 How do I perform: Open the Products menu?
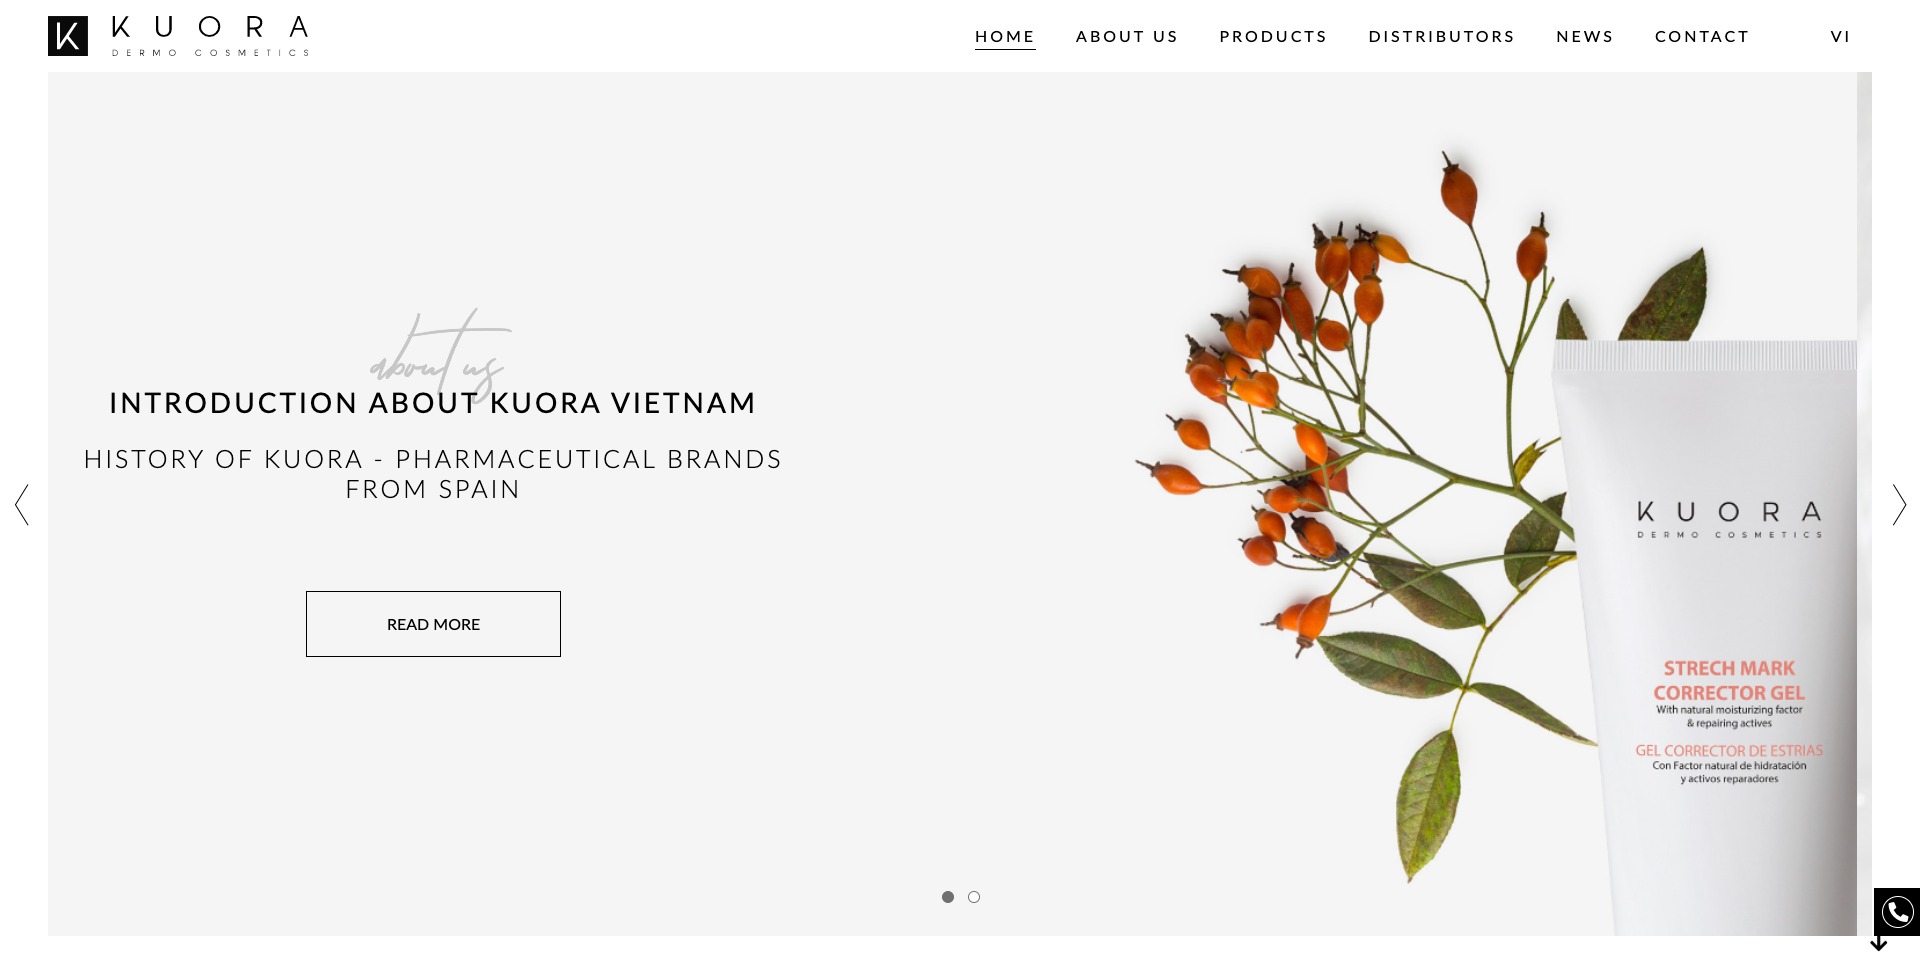1273,36
